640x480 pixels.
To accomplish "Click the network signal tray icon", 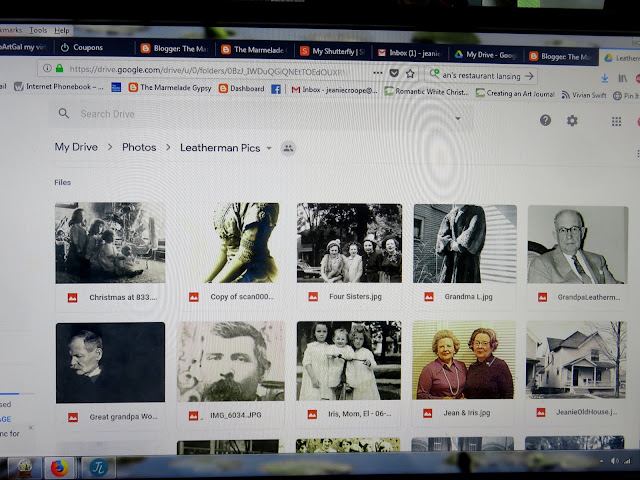I will [627, 461].
